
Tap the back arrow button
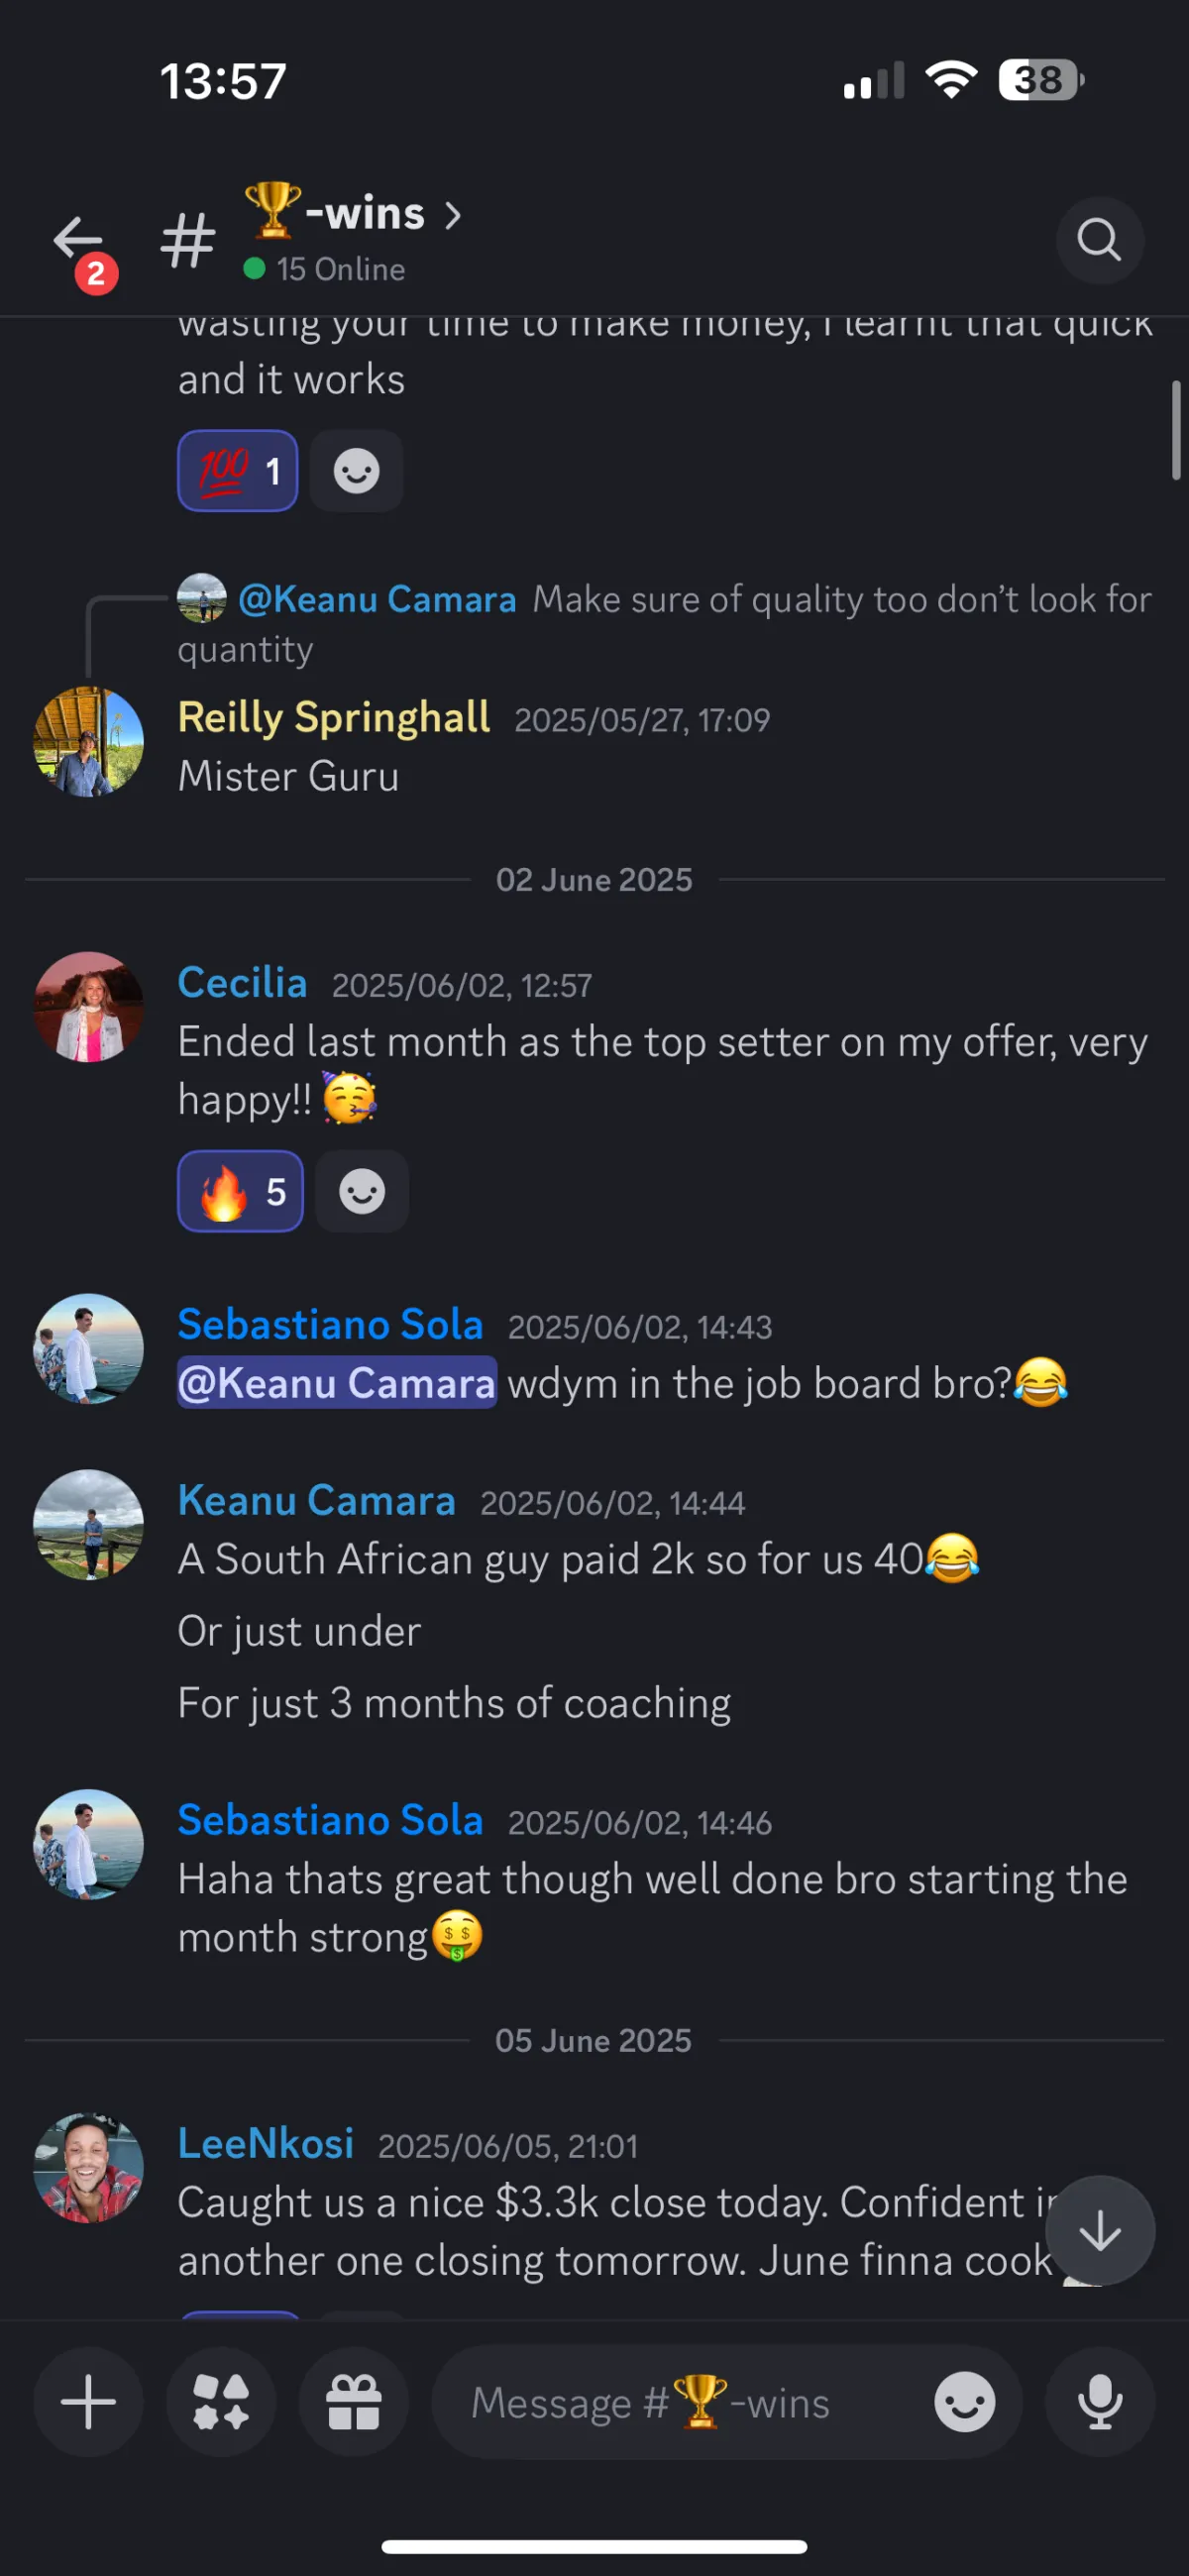pos(78,240)
